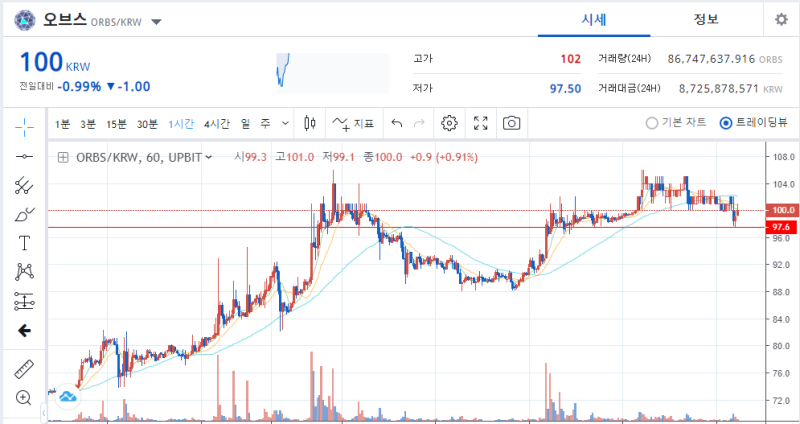Screen dimensions: 800x424
Task: Click the 오브스 coin name title
Action: [65, 20]
